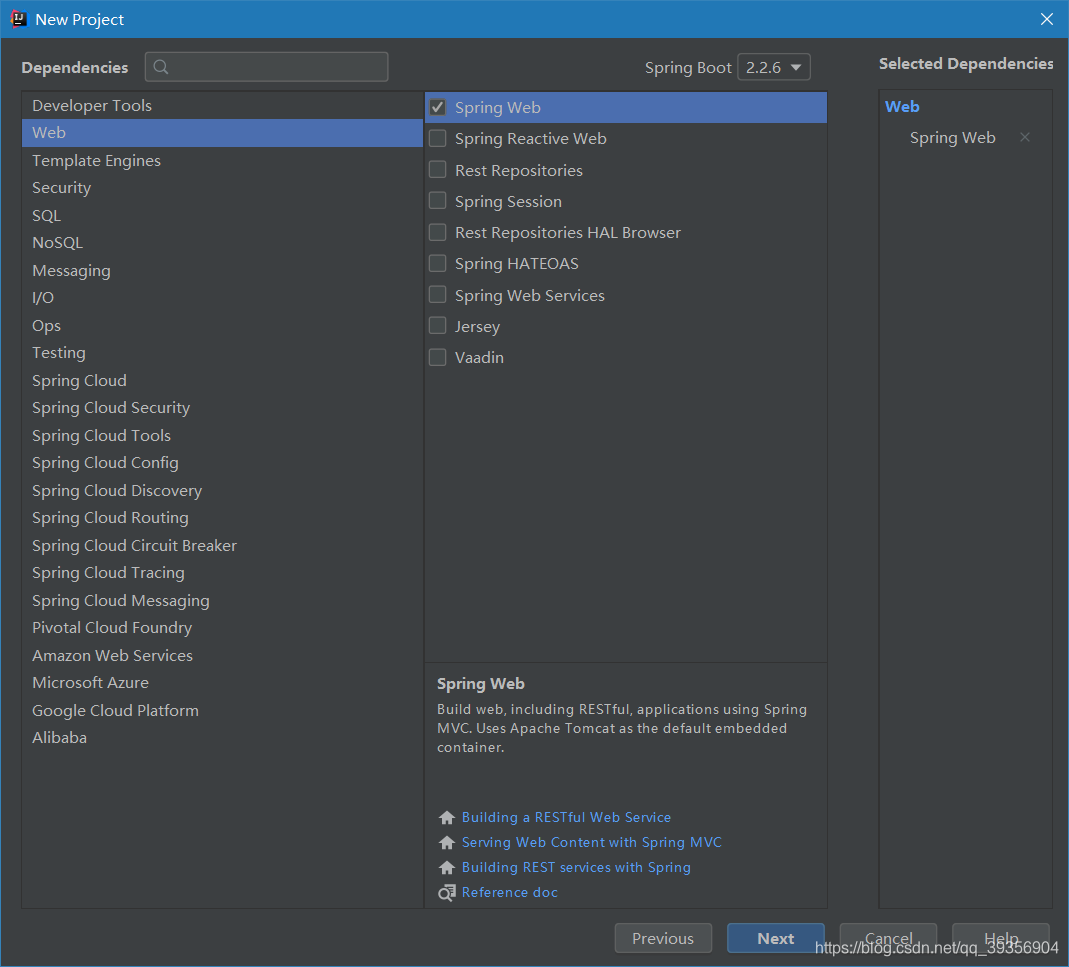Enable Rest Repositories HAL Browser
Viewport: 1069px width, 967px height.
click(438, 233)
